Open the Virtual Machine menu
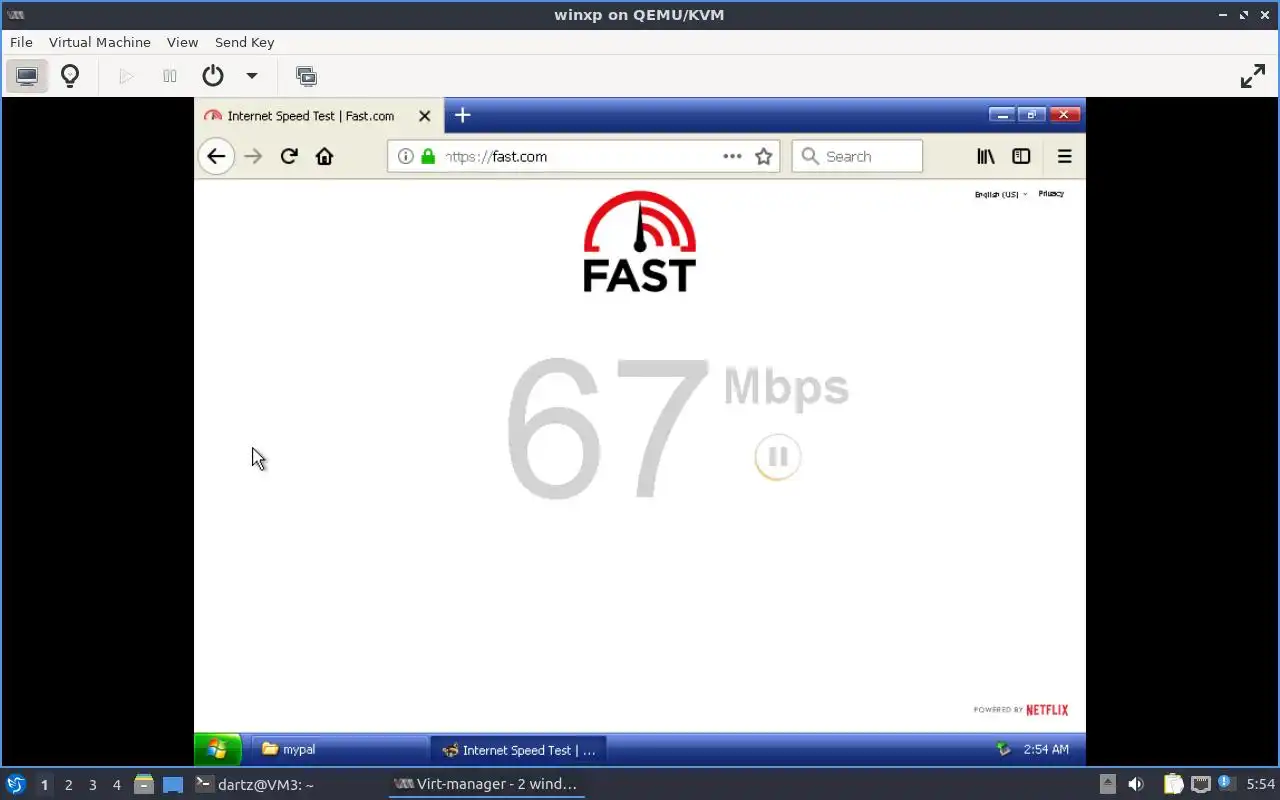This screenshot has width=1280, height=800. click(100, 42)
